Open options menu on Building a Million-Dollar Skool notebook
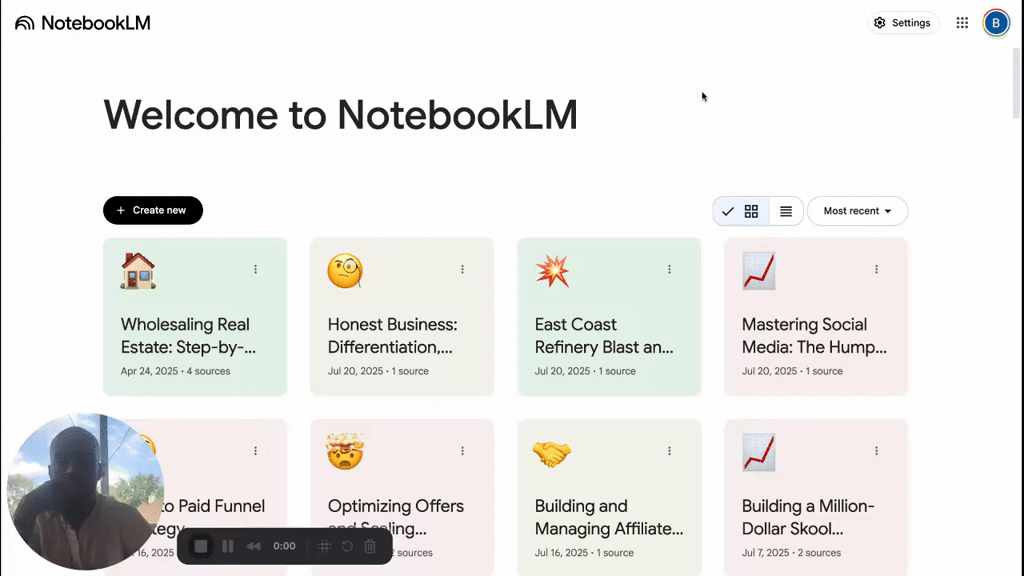This screenshot has width=1024, height=576. (x=876, y=450)
